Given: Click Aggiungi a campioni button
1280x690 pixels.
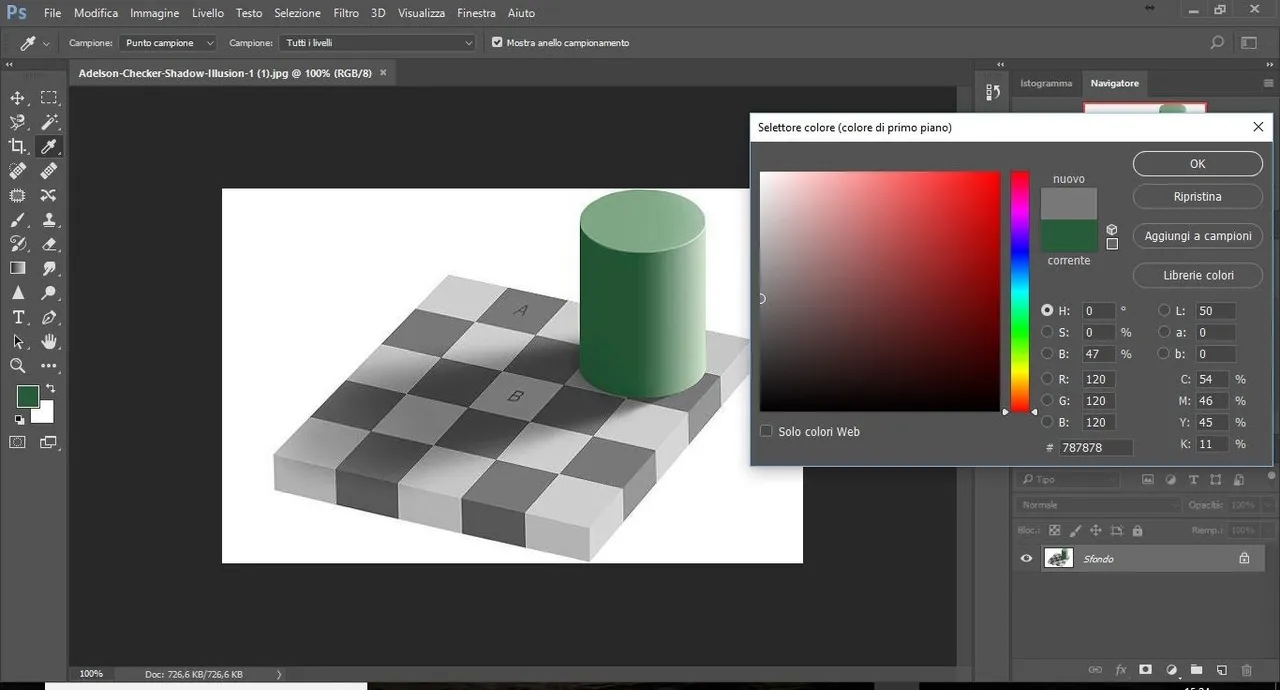Looking at the screenshot, I should (1197, 236).
